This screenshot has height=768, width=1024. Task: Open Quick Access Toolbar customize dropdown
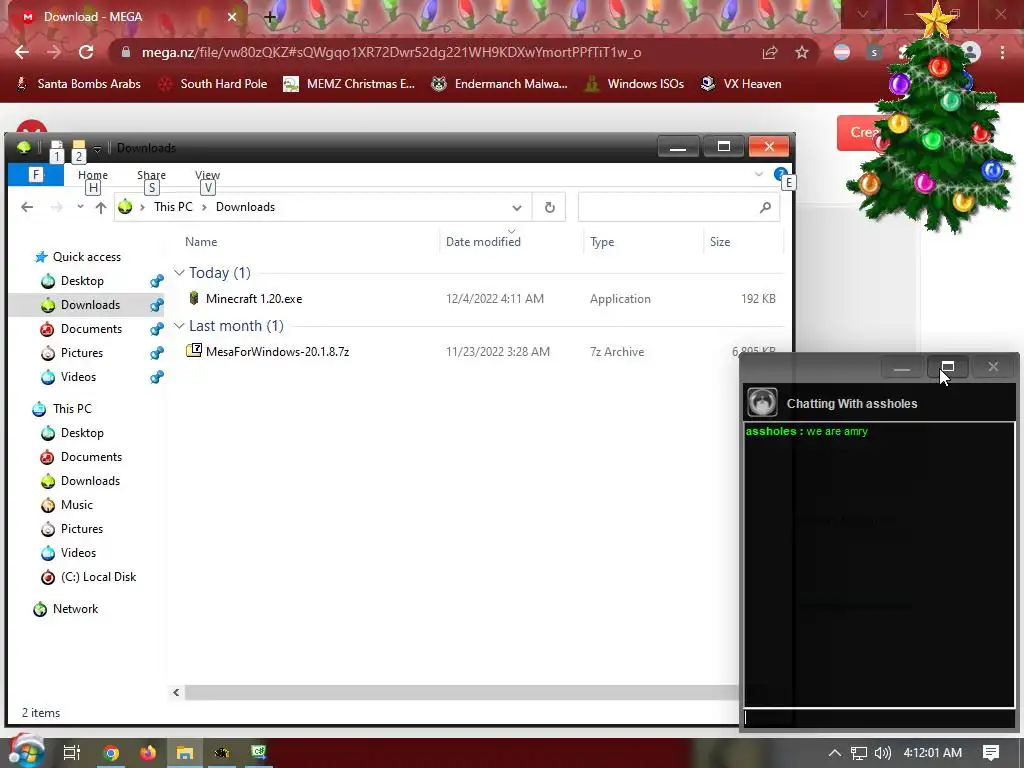coord(97,149)
